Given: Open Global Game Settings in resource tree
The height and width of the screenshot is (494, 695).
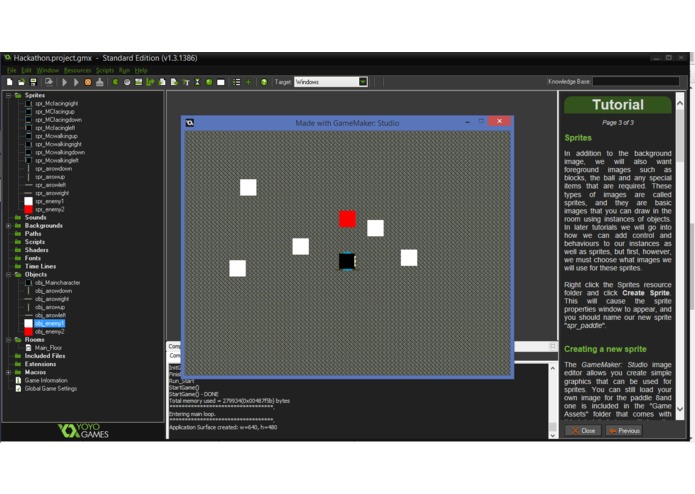Looking at the screenshot, I should (x=51, y=389).
